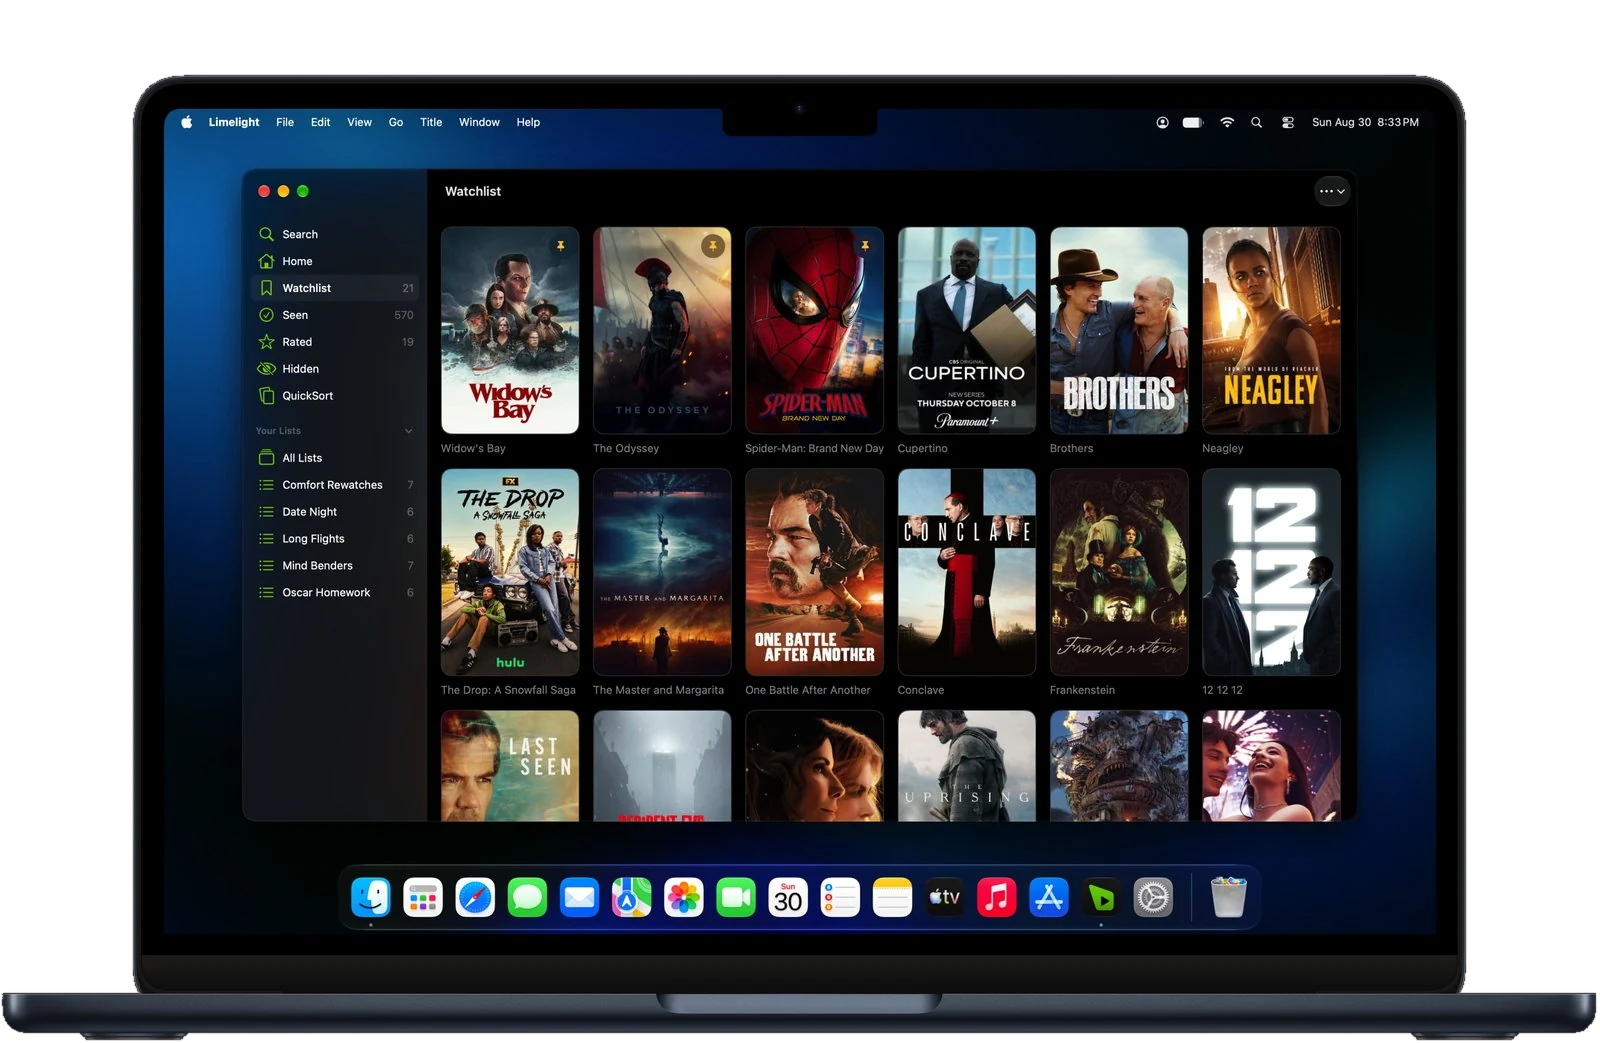The height and width of the screenshot is (1043, 1600).
Task: Click the Wi-Fi status icon
Action: [1227, 122]
